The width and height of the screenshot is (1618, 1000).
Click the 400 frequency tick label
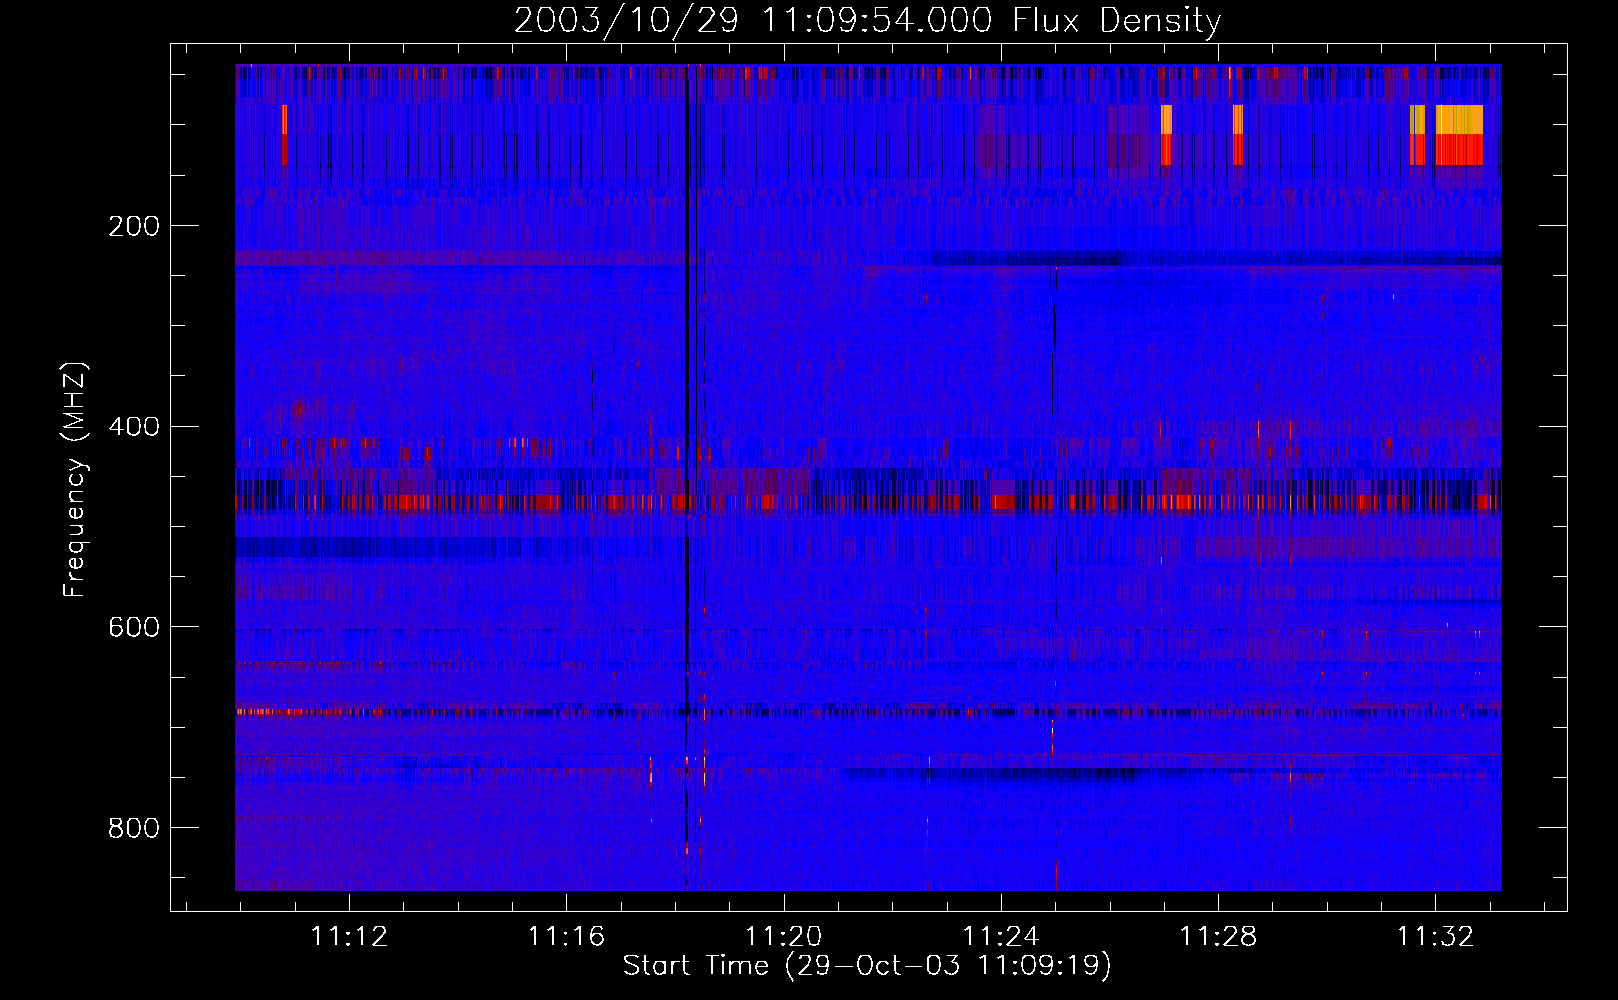coord(134,427)
